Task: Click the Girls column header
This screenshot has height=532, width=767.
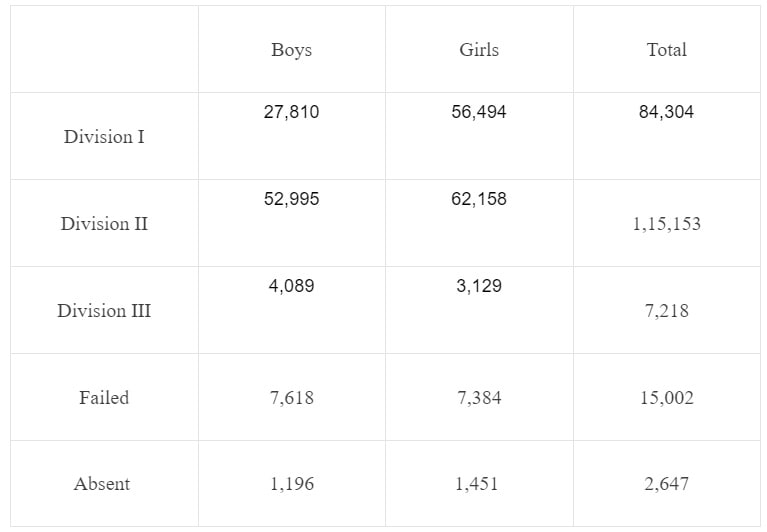Action: (x=479, y=50)
